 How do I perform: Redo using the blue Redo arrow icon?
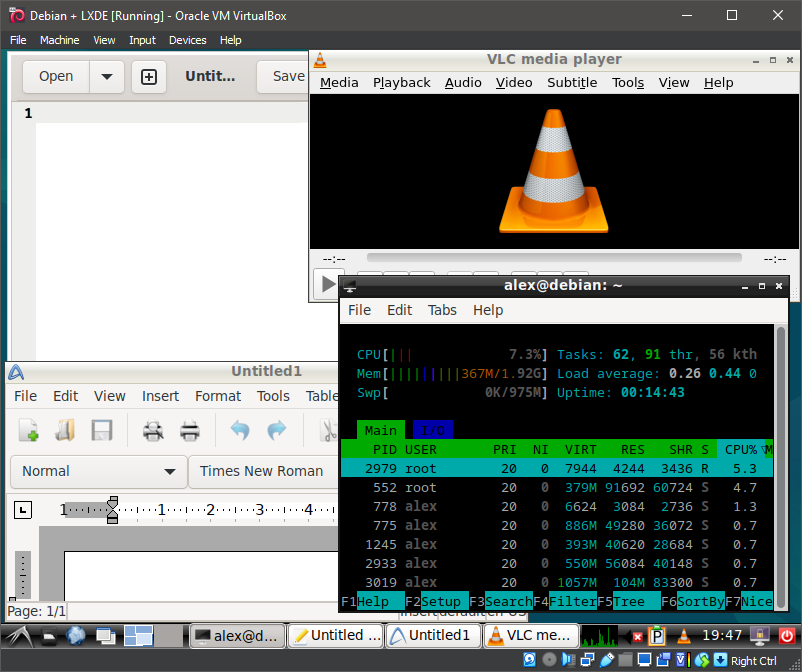point(276,430)
